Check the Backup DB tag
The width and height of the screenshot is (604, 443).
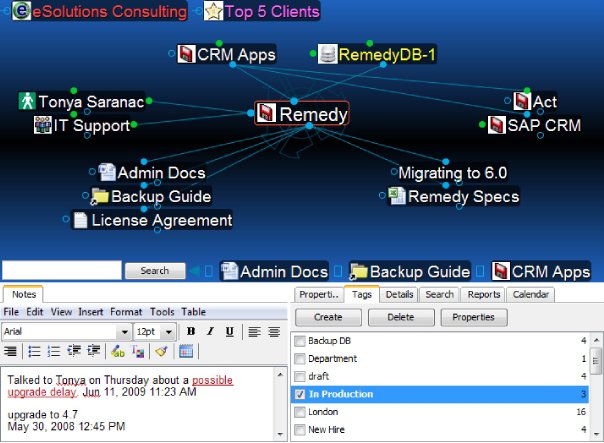299,341
